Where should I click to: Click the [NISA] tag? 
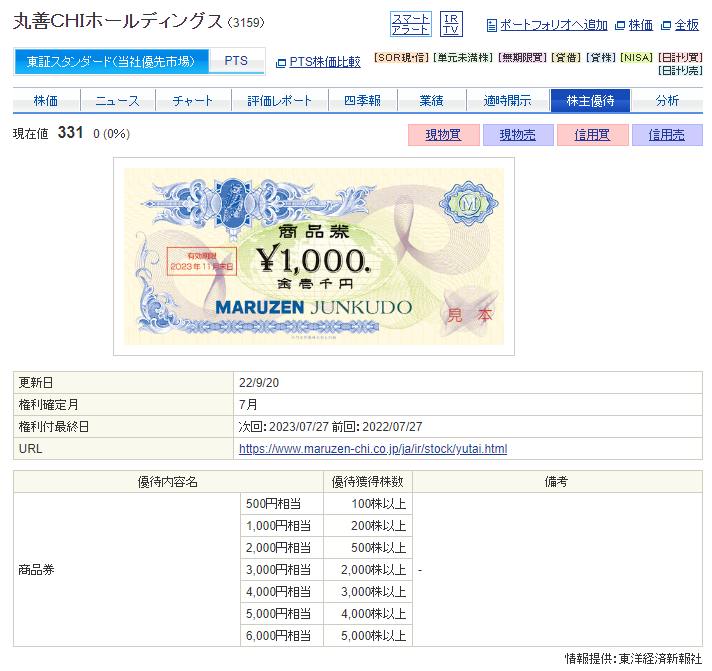637,58
